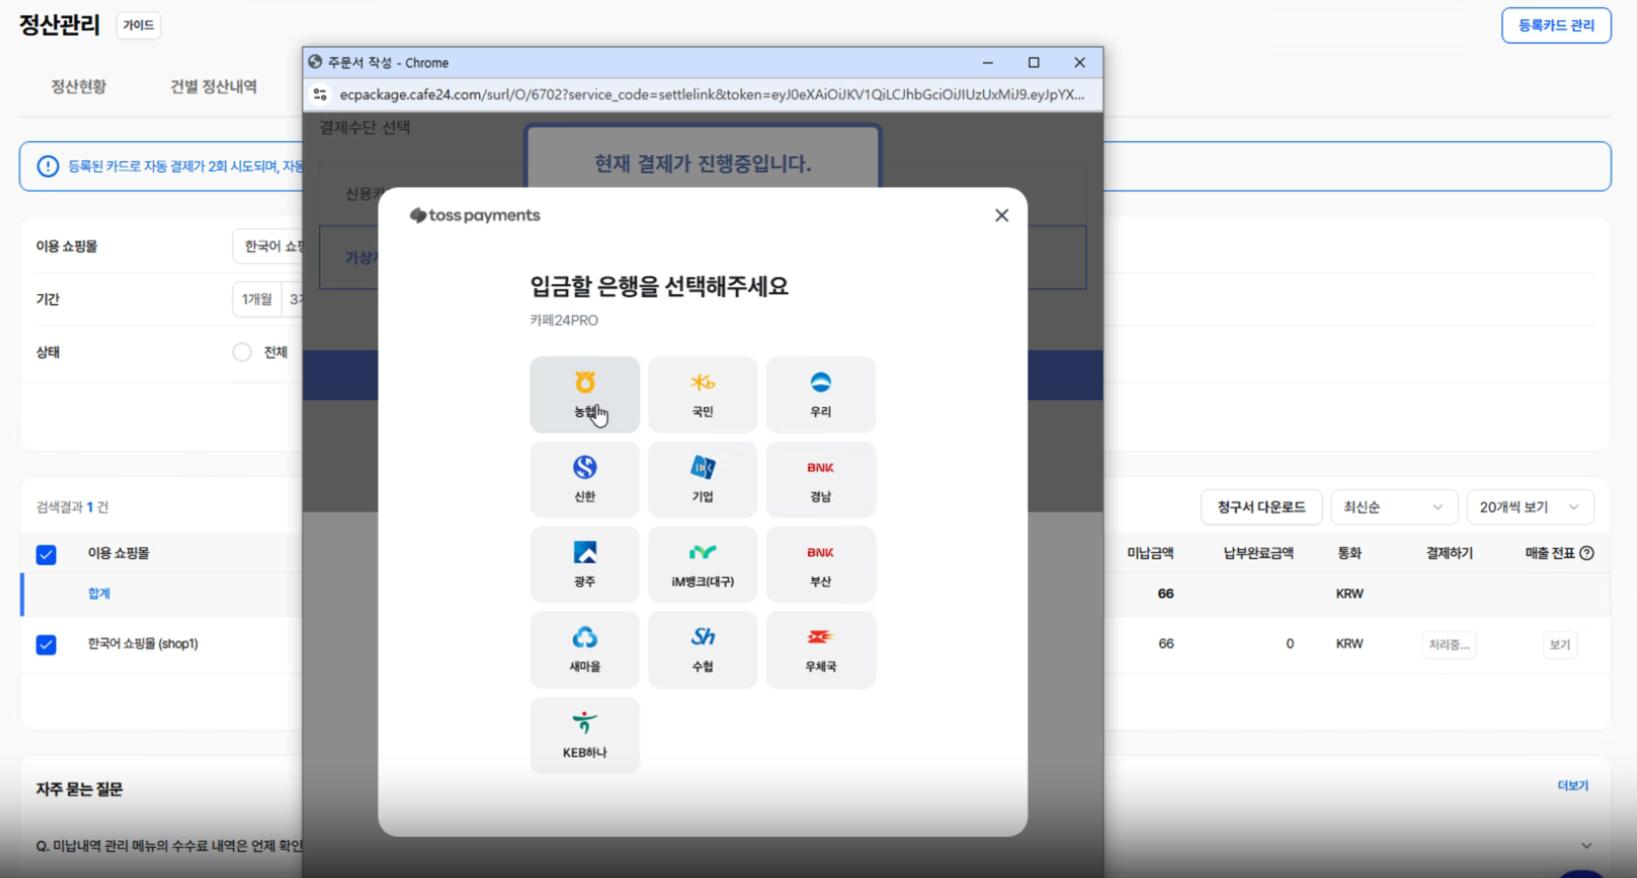Choose BNK 부산 bank
Viewport: 1637px width, 878px height.
(x=820, y=565)
